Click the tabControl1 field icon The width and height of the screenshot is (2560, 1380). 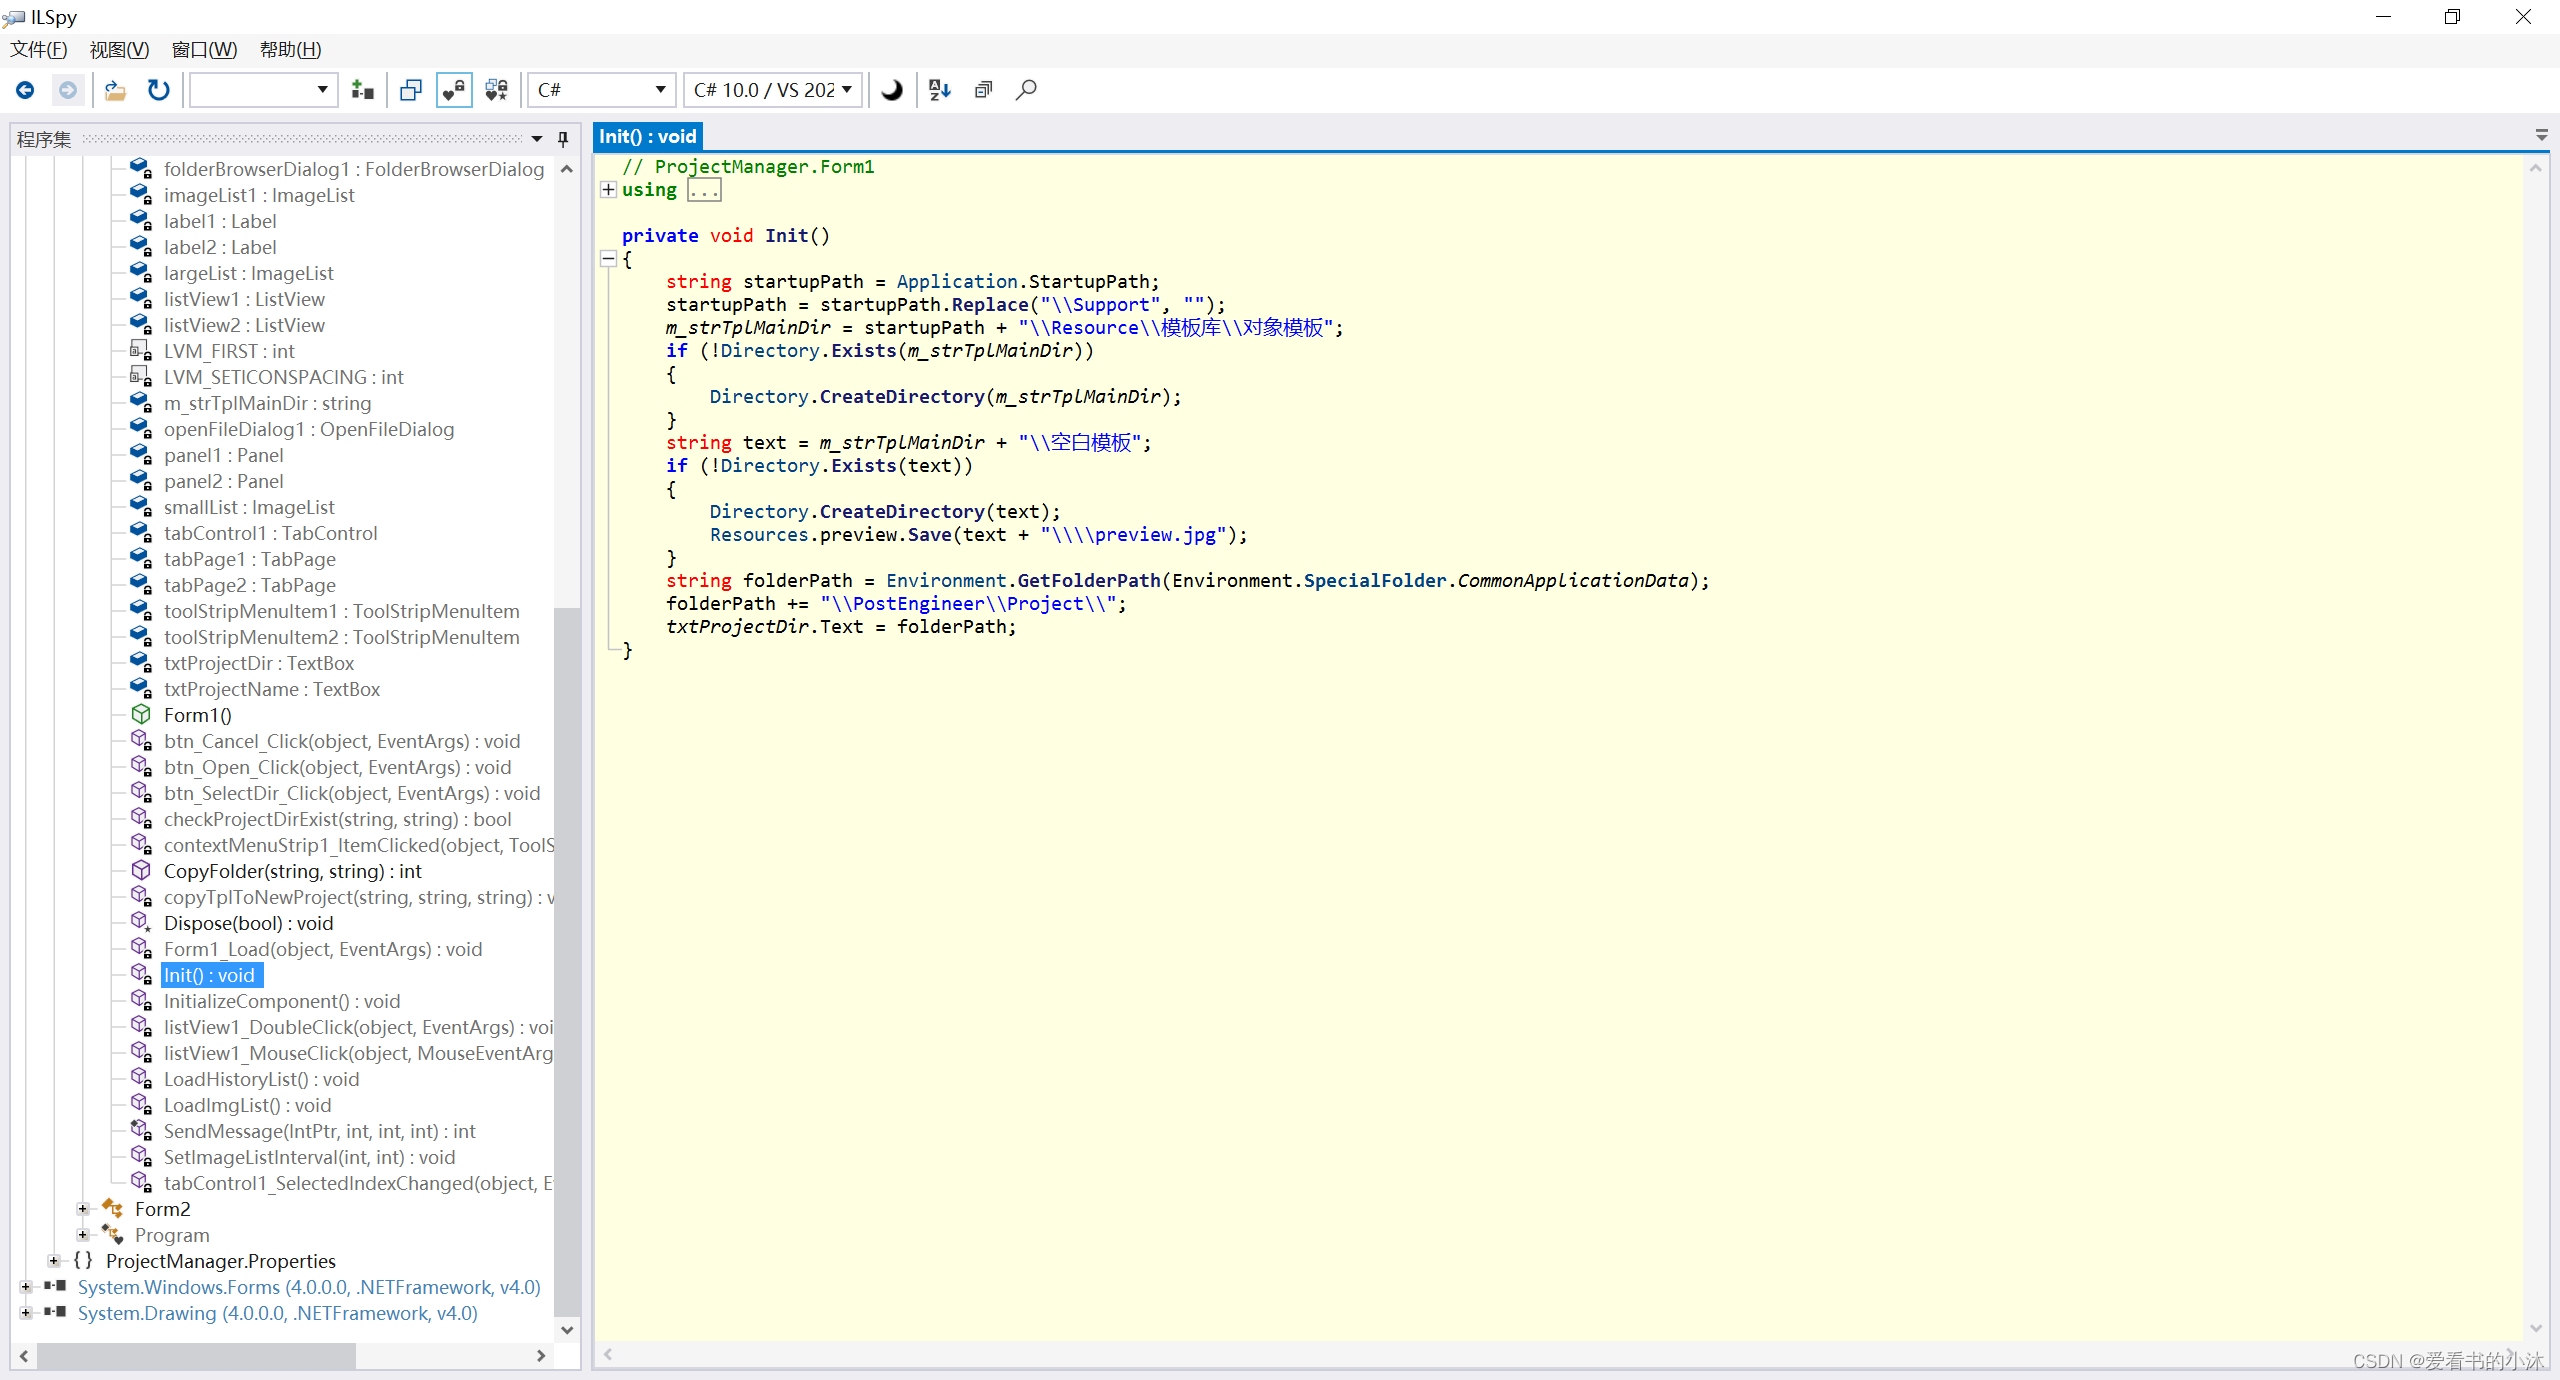(141, 532)
